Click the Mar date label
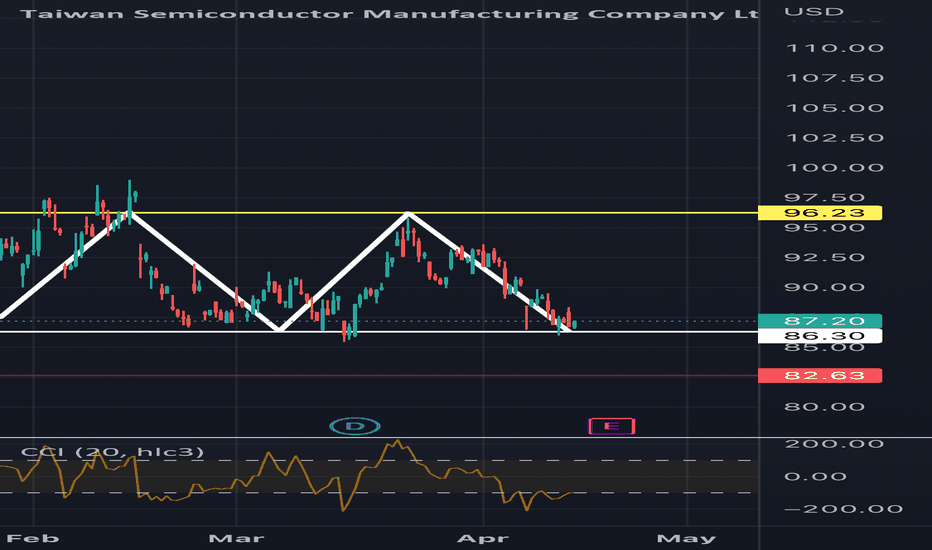The image size is (932, 550). point(236,539)
